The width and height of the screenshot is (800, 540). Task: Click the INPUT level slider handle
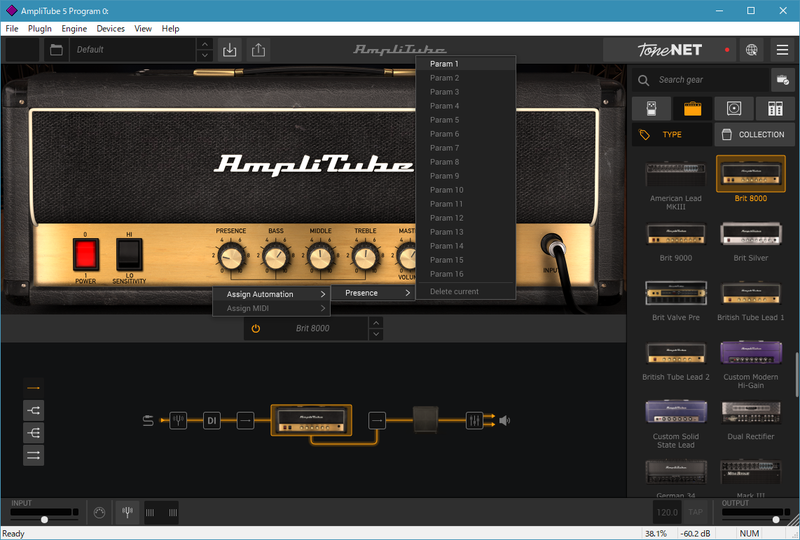point(44,520)
